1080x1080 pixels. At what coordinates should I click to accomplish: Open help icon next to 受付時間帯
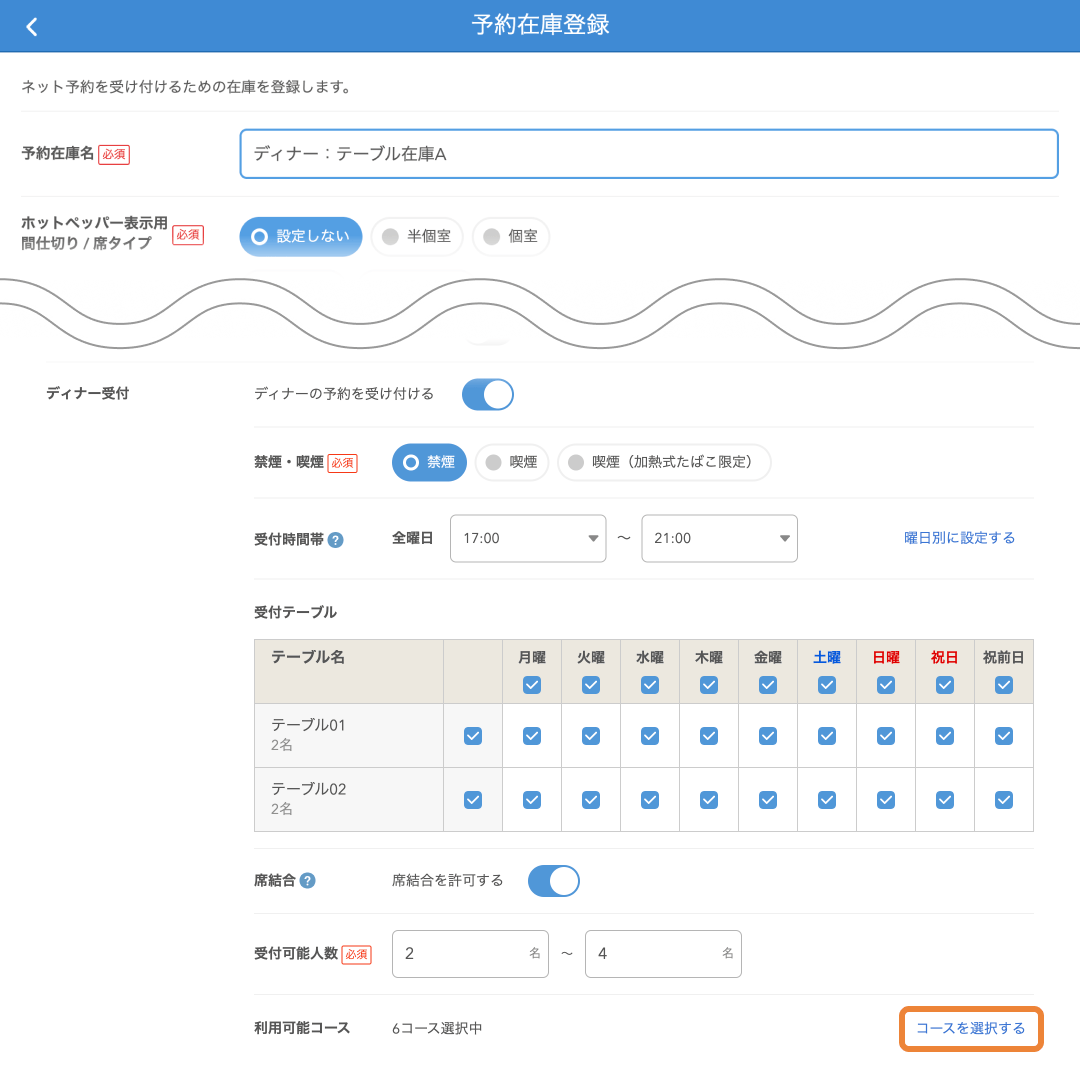tap(335, 540)
